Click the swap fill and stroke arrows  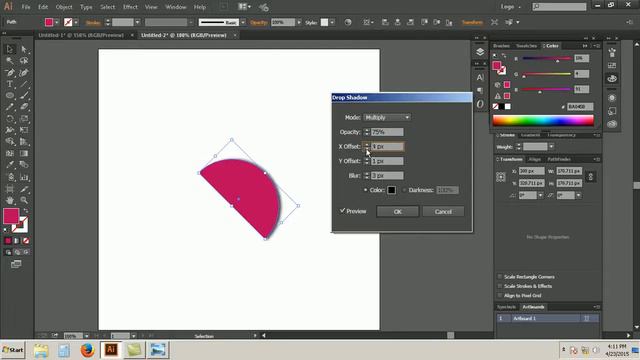[26, 211]
